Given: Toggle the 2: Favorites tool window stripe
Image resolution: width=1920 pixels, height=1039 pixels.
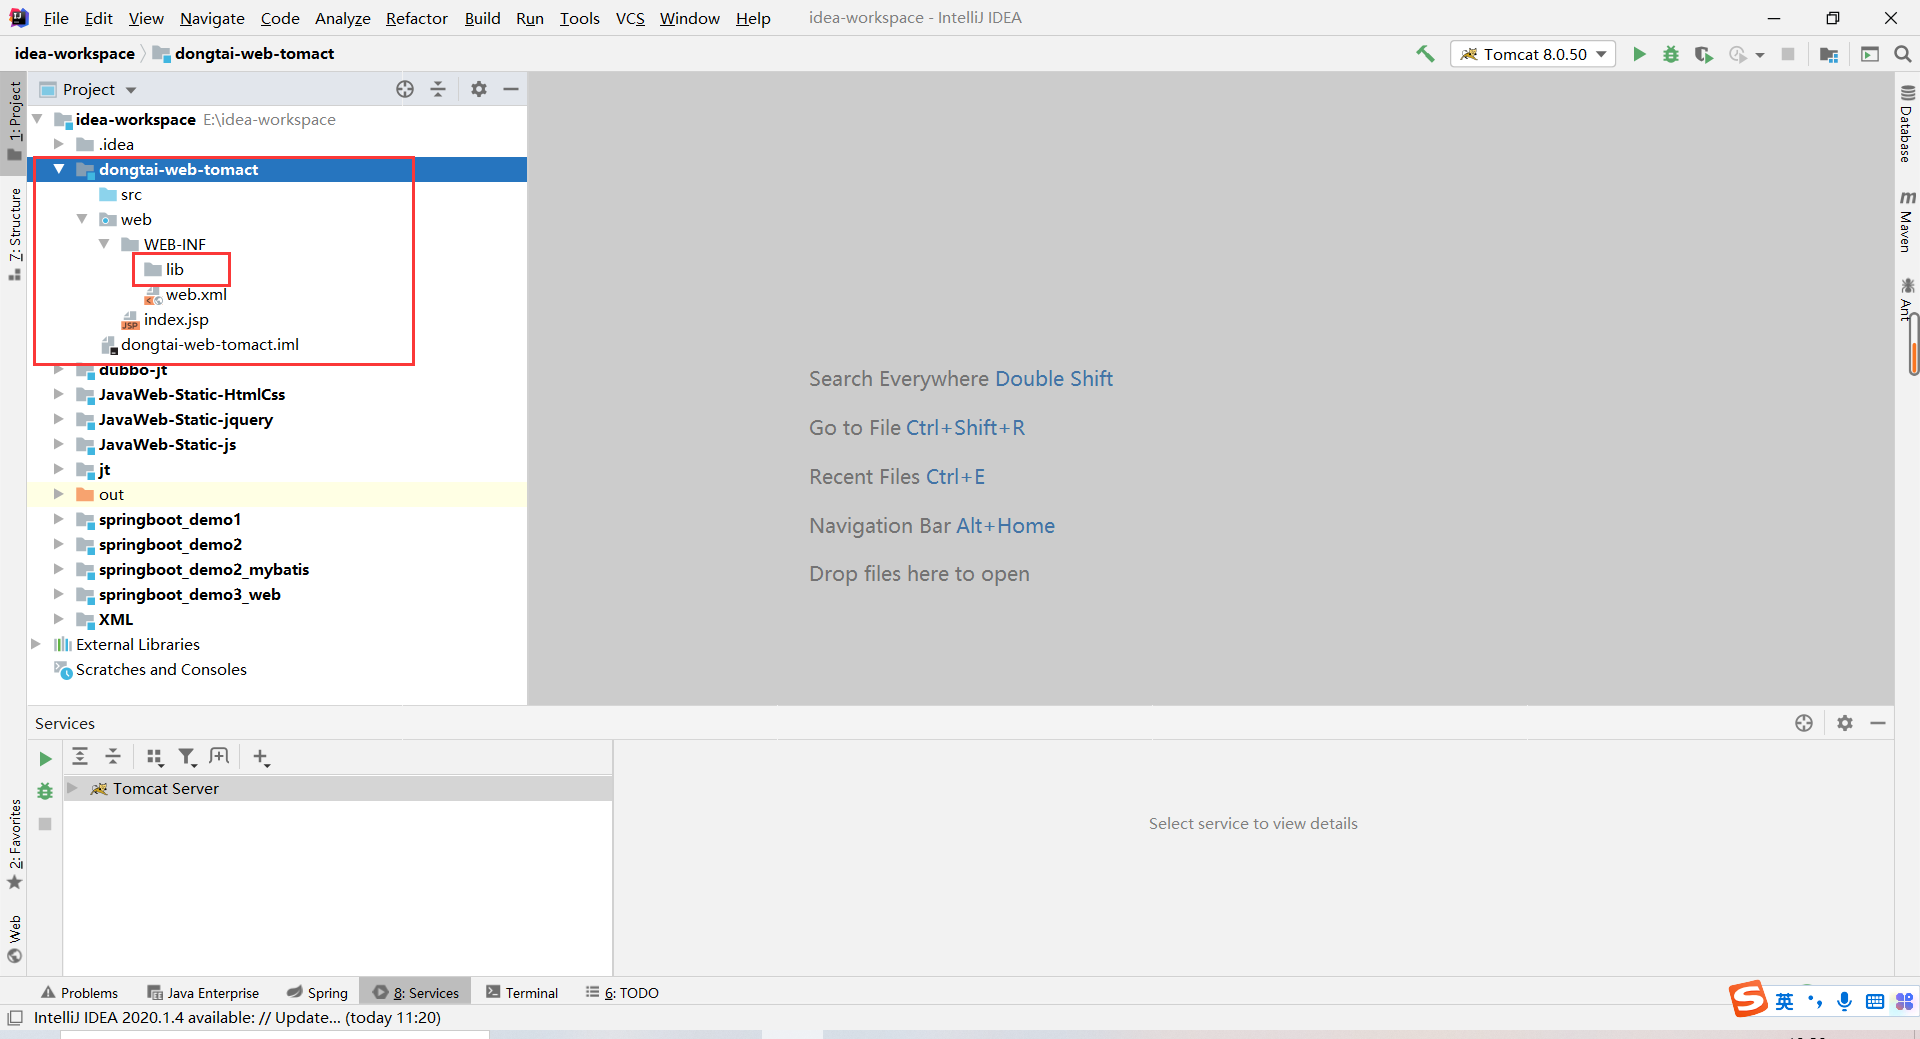Looking at the screenshot, I should pos(14,844).
